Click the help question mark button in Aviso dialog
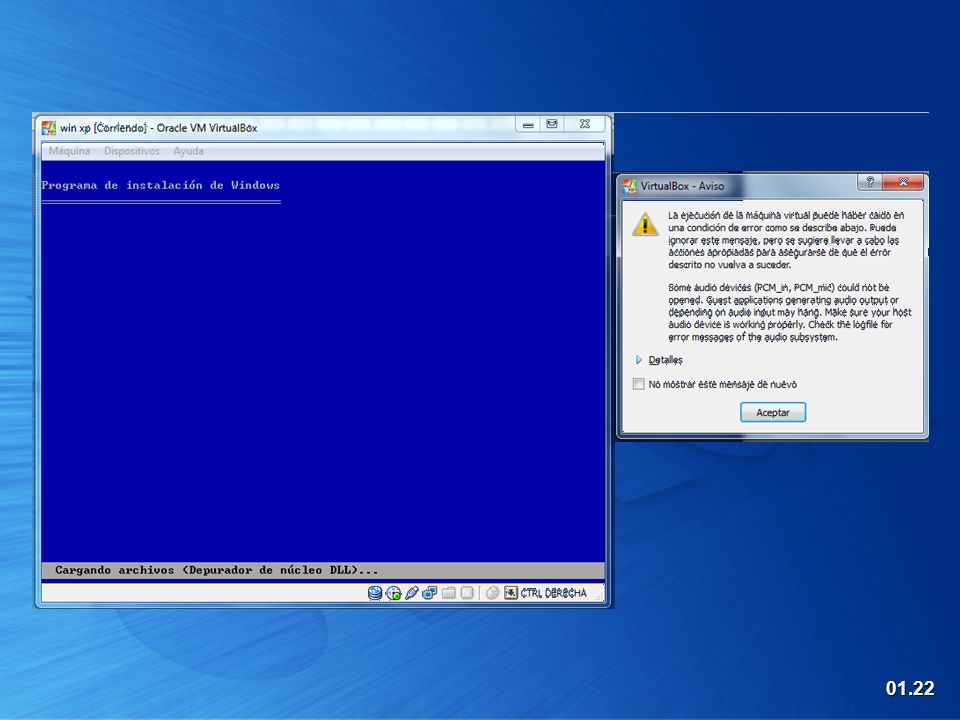 (870, 182)
